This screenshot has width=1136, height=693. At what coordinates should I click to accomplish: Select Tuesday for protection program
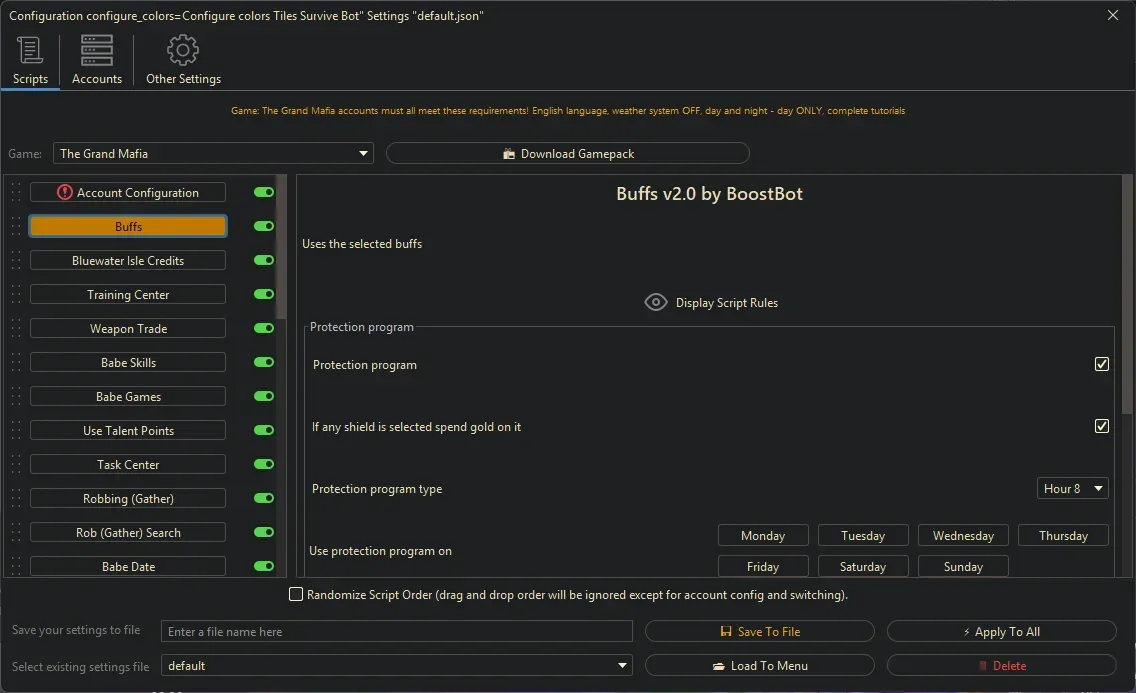click(x=863, y=536)
